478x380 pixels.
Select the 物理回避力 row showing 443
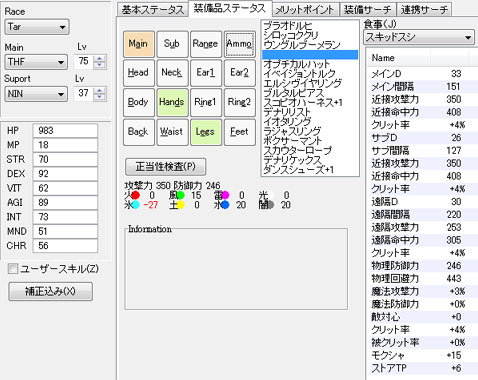pos(423,279)
